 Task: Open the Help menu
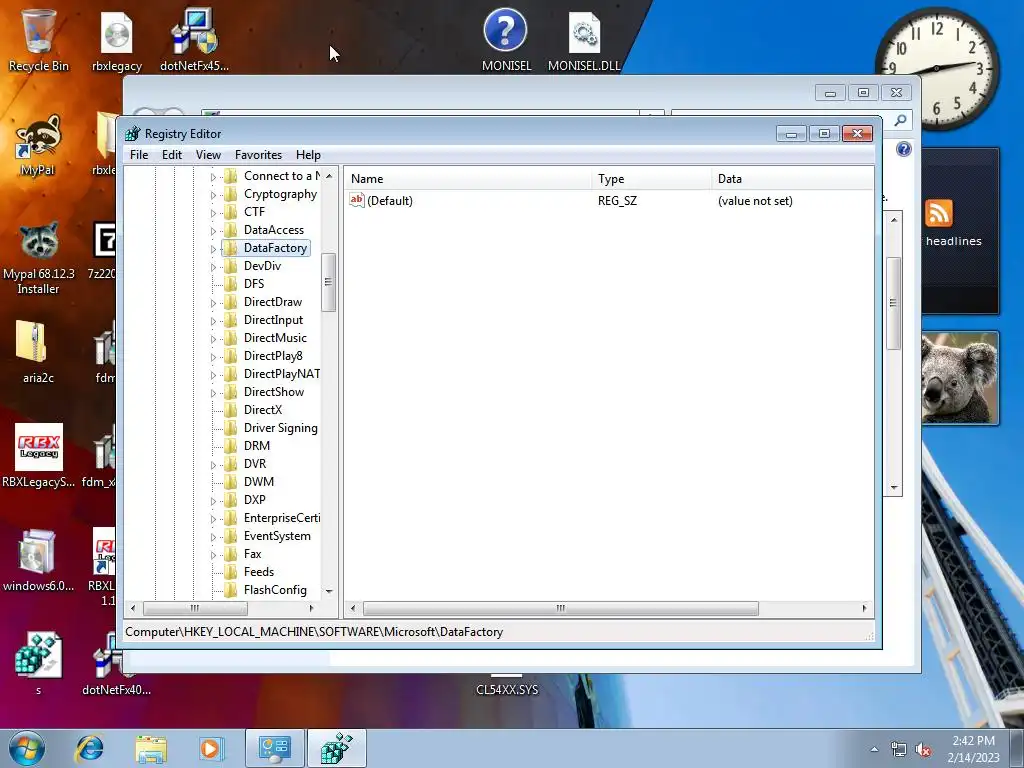tap(308, 155)
